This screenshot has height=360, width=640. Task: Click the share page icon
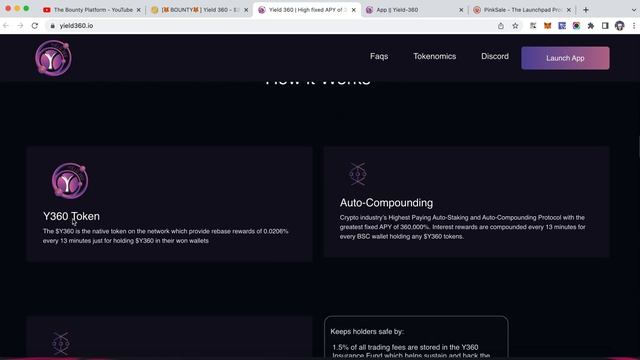pyautogui.click(x=501, y=26)
